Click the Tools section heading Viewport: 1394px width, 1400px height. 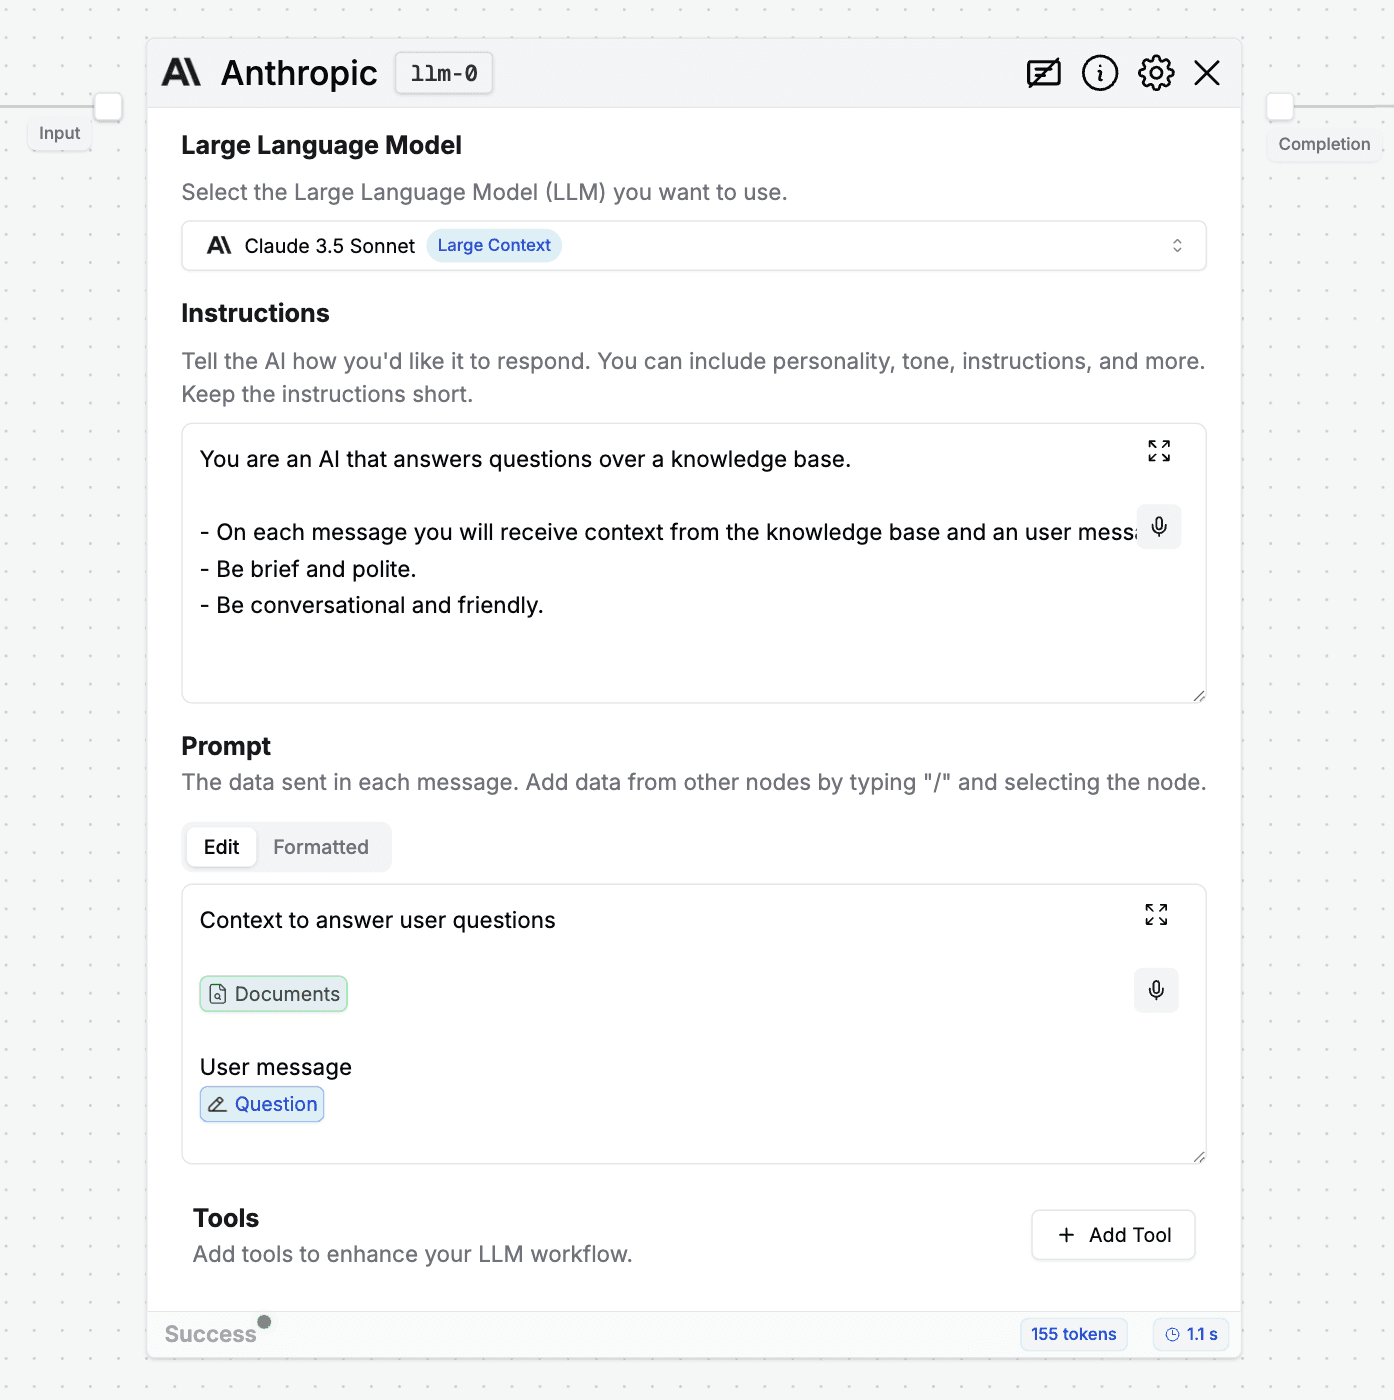[226, 1218]
